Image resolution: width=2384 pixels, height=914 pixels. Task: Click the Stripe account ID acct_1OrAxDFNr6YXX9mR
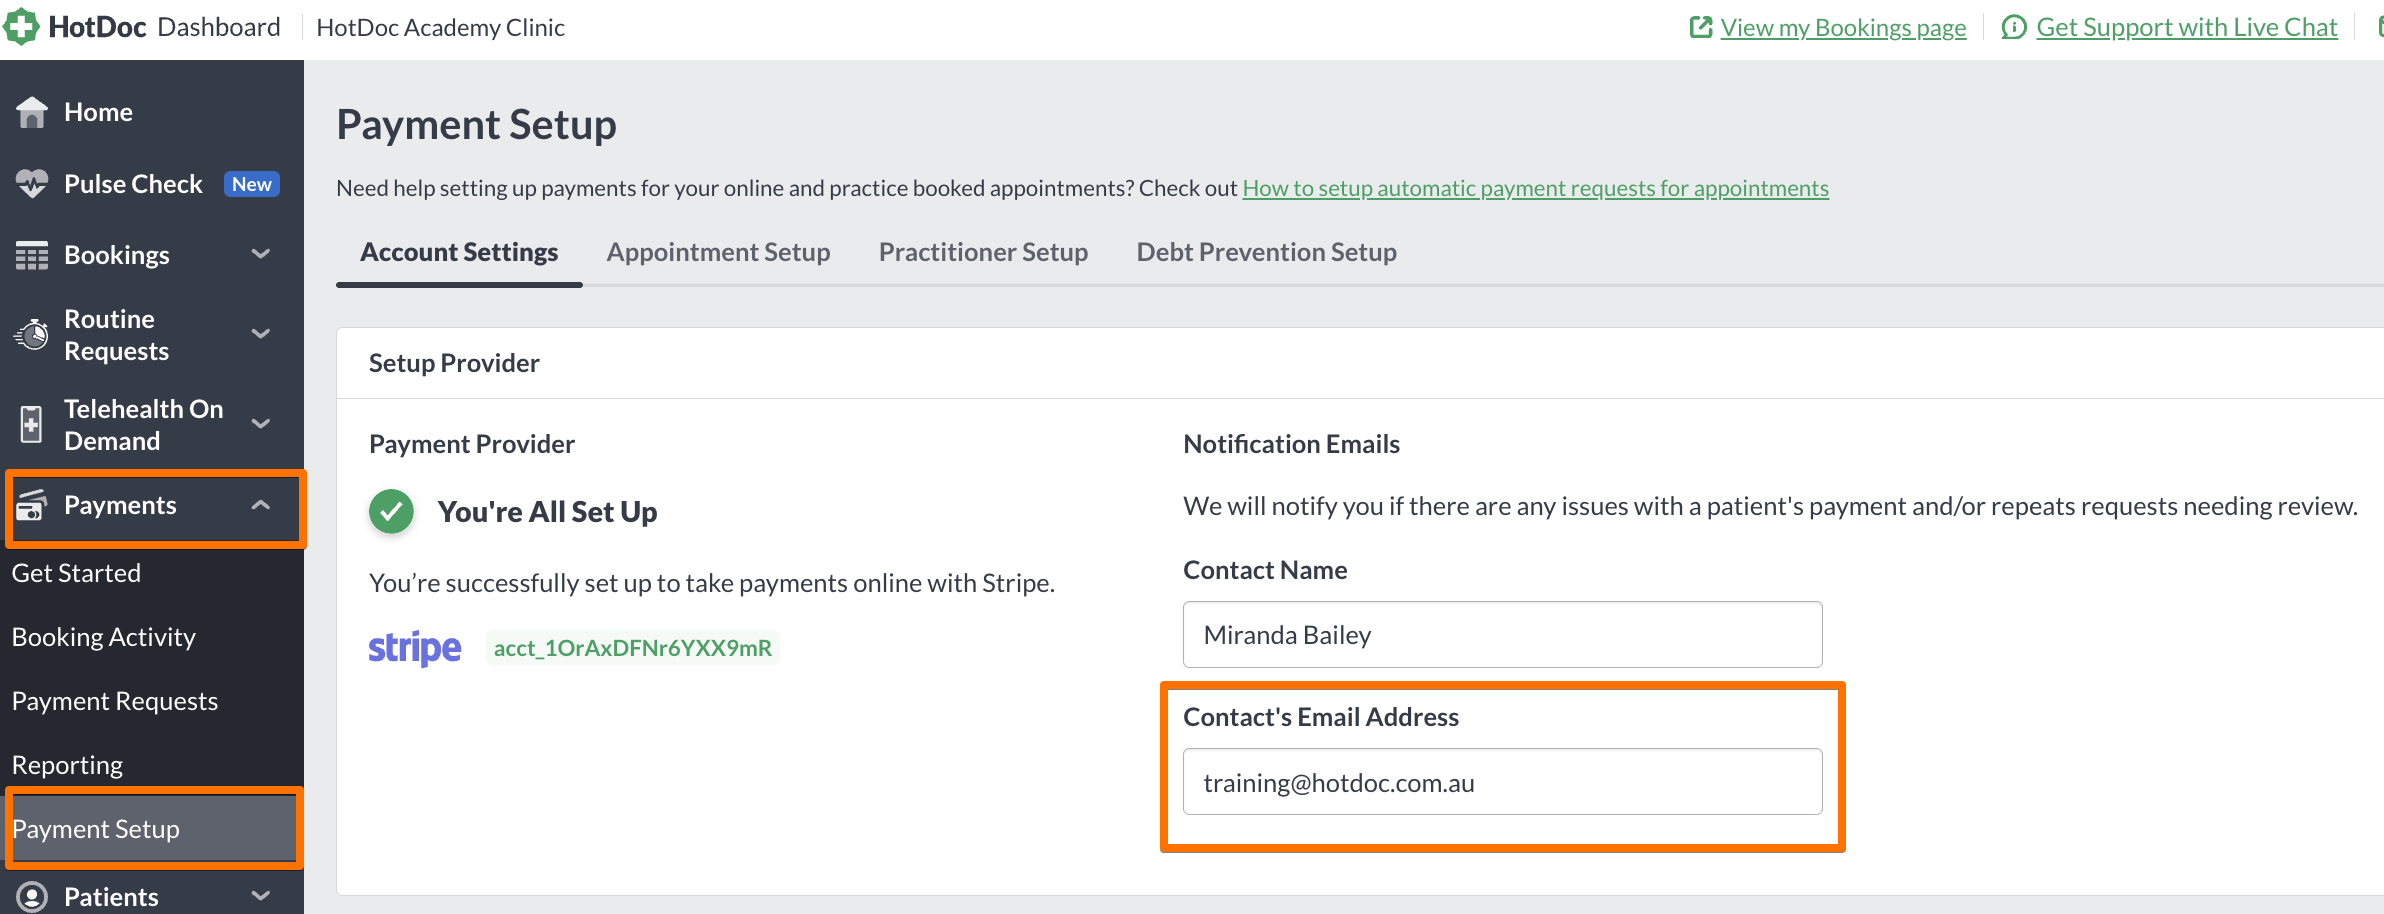tap(633, 648)
